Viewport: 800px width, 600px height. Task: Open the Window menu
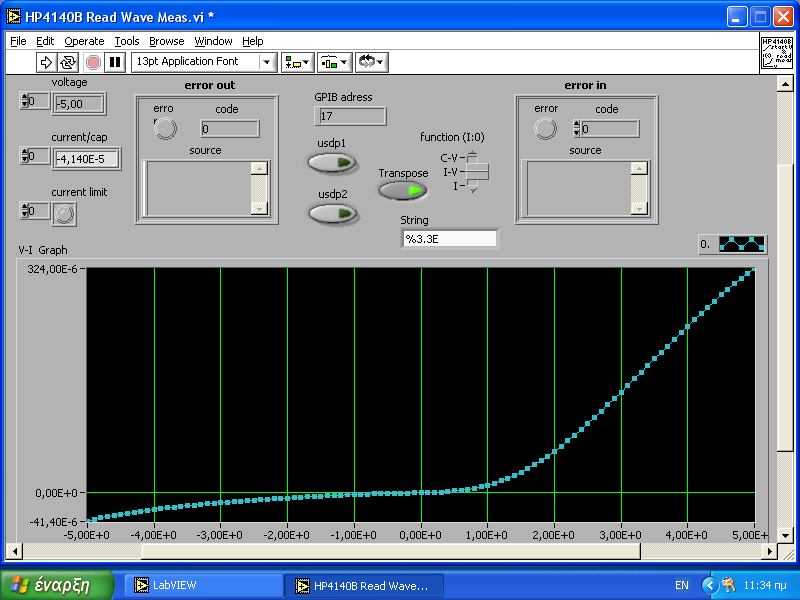(x=213, y=41)
